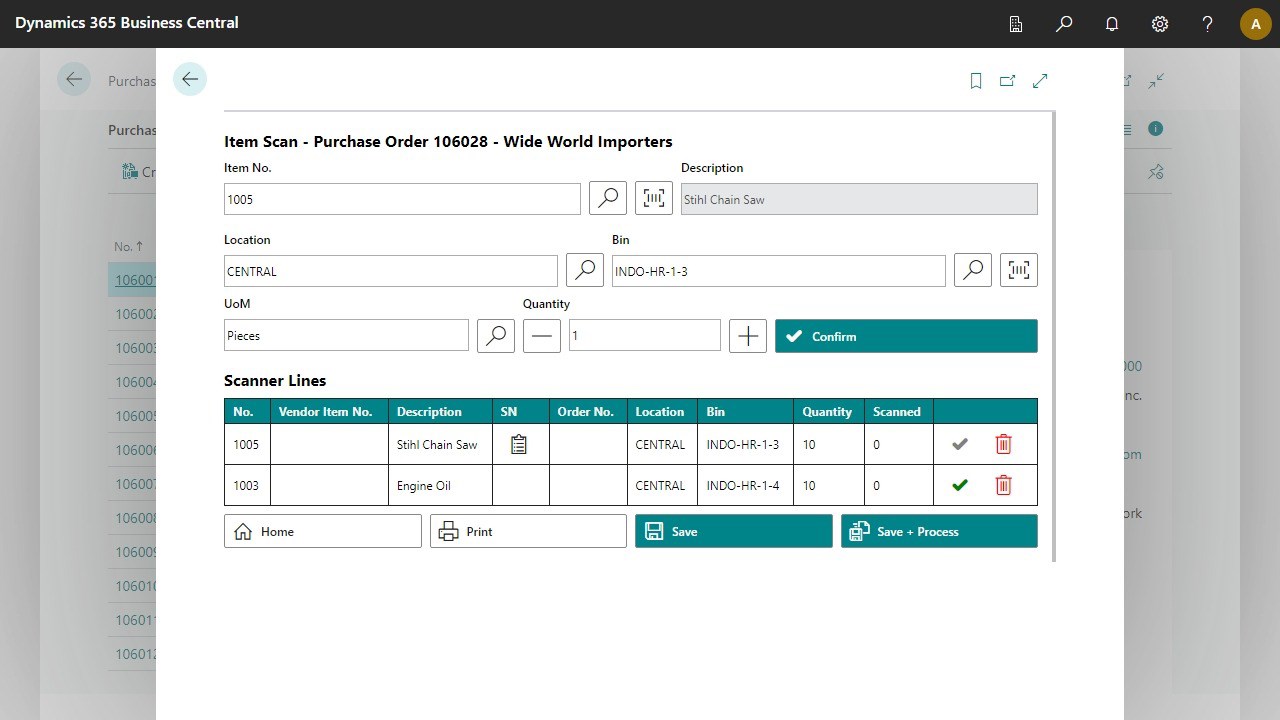1280x720 pixels.
Task: Click the barcode scan icon beside Item No.
Action: pyautogui.click(x=653, y=198)
